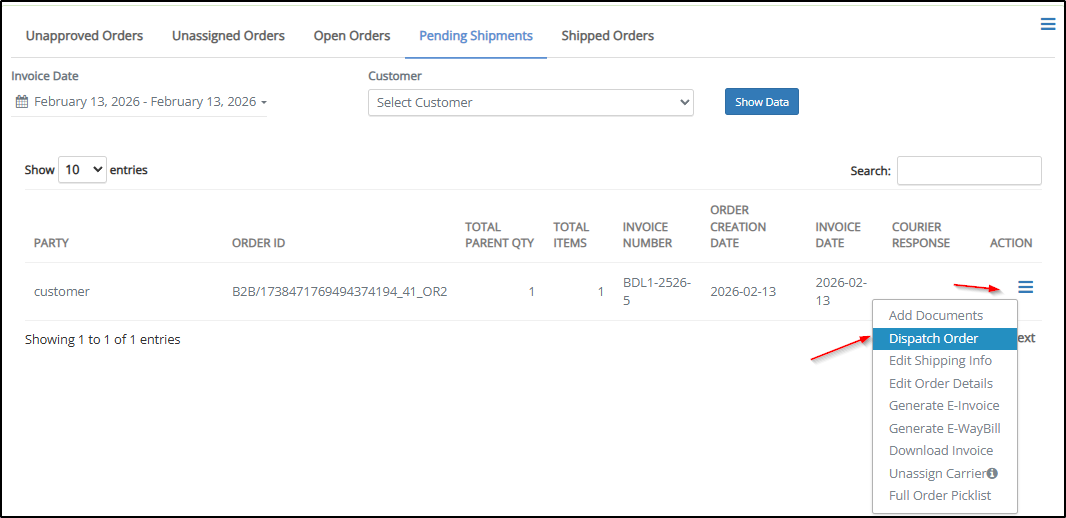
Task: Switch to the Unassigned Orders tab
Action: 228,36
